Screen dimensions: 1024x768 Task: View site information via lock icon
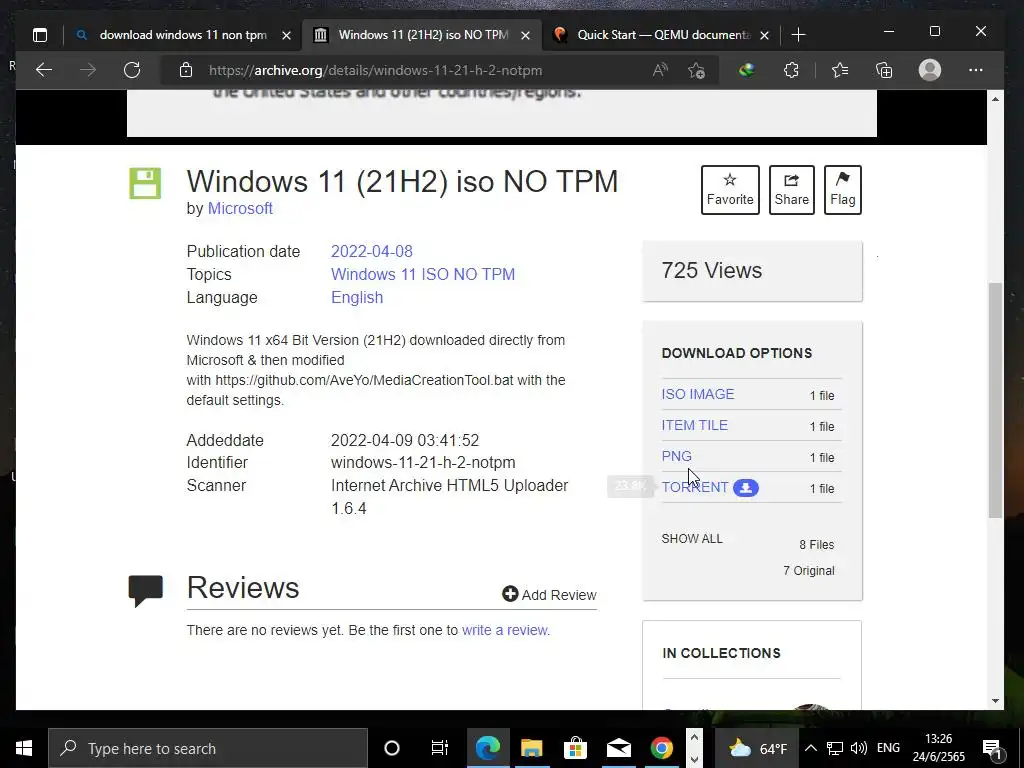(185, 70)
